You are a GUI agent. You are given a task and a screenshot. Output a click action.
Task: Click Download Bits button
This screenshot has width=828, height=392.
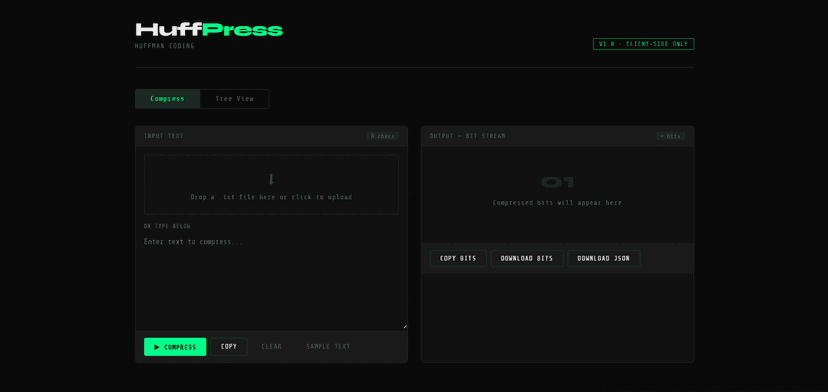(x=527, y=258)
